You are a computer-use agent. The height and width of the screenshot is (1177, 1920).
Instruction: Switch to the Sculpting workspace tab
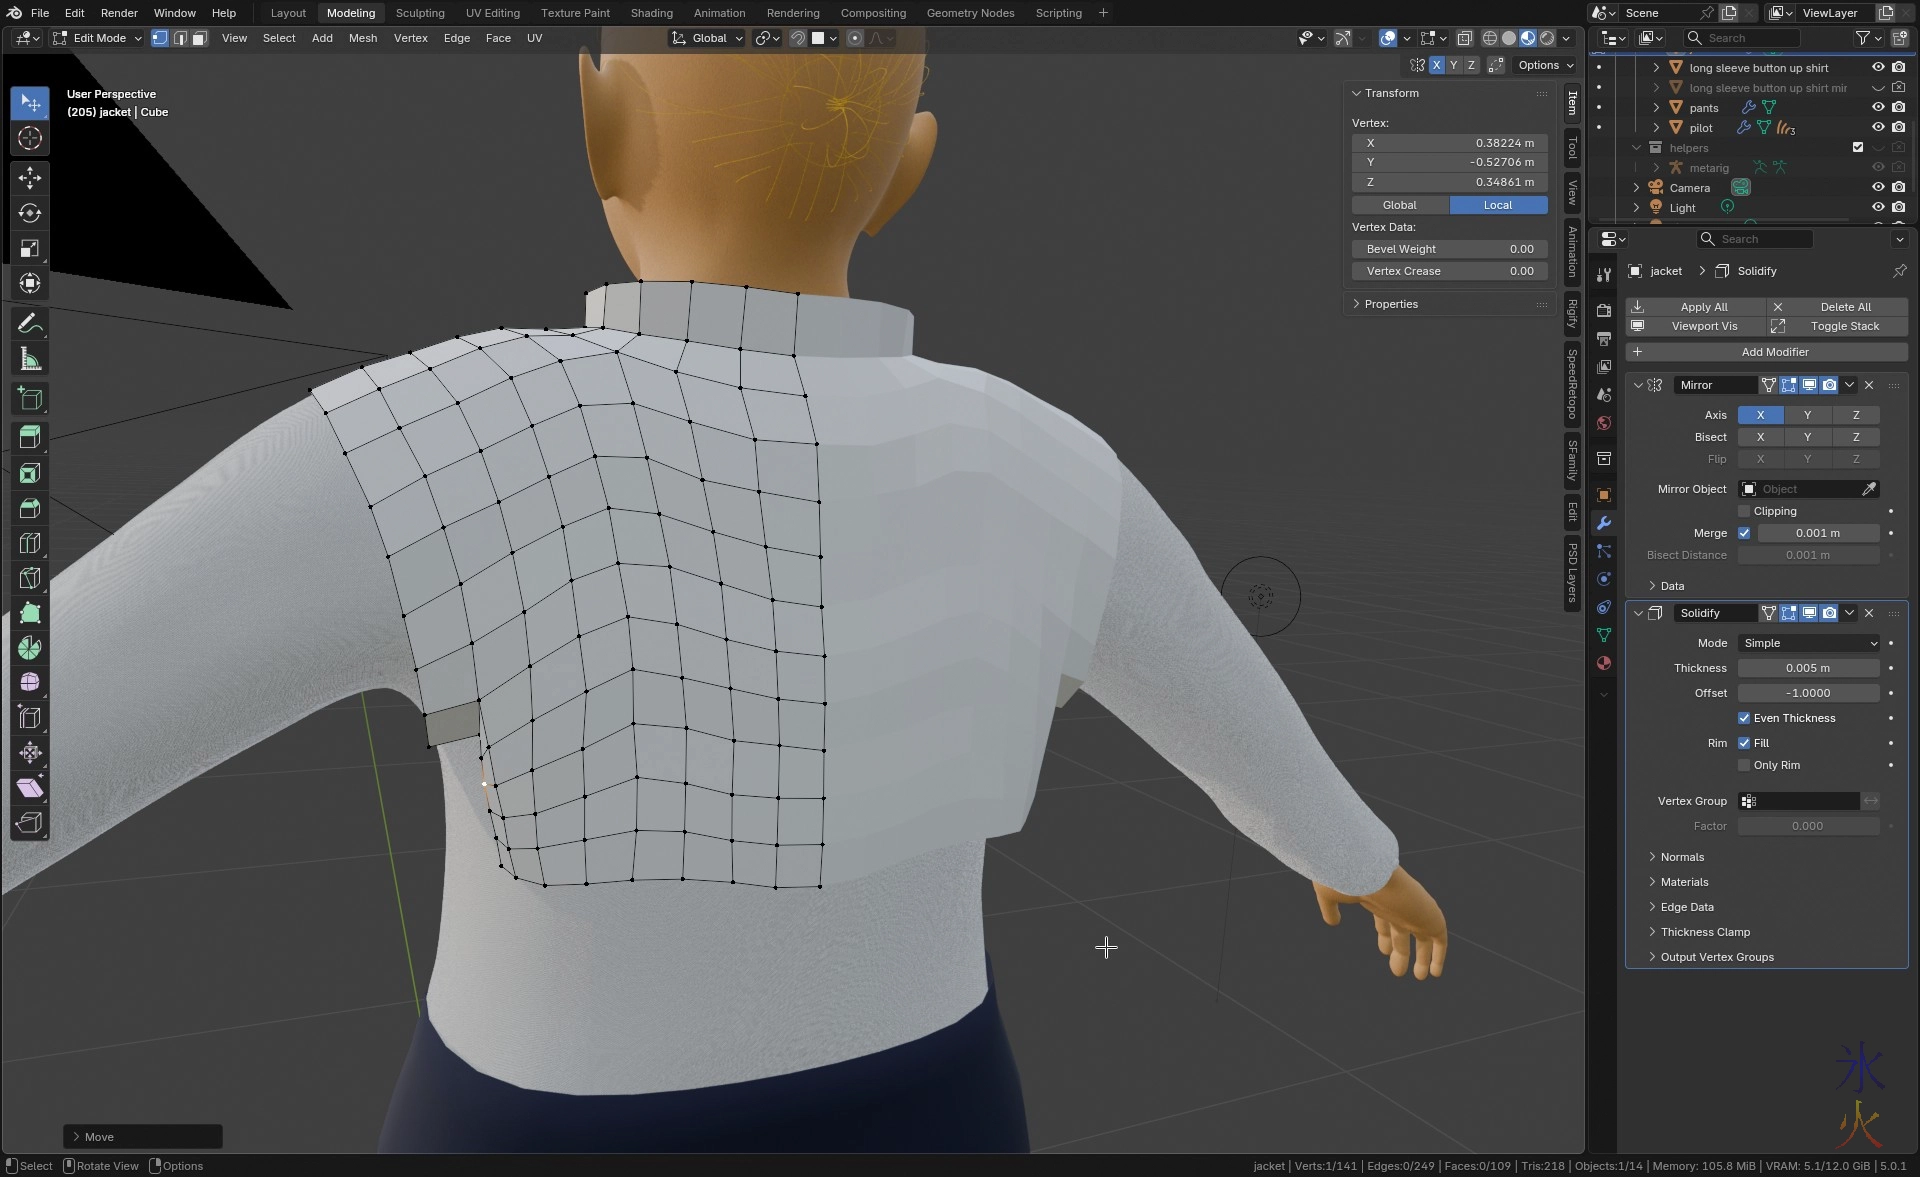[x=419, y=13]
